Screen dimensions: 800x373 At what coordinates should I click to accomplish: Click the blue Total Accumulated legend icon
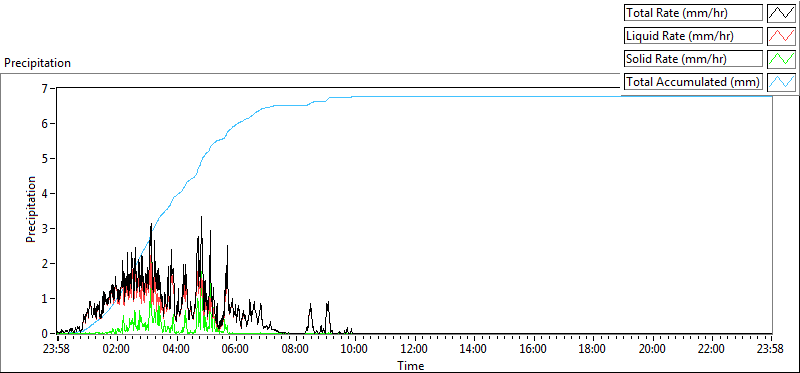[x=781, y=82]
